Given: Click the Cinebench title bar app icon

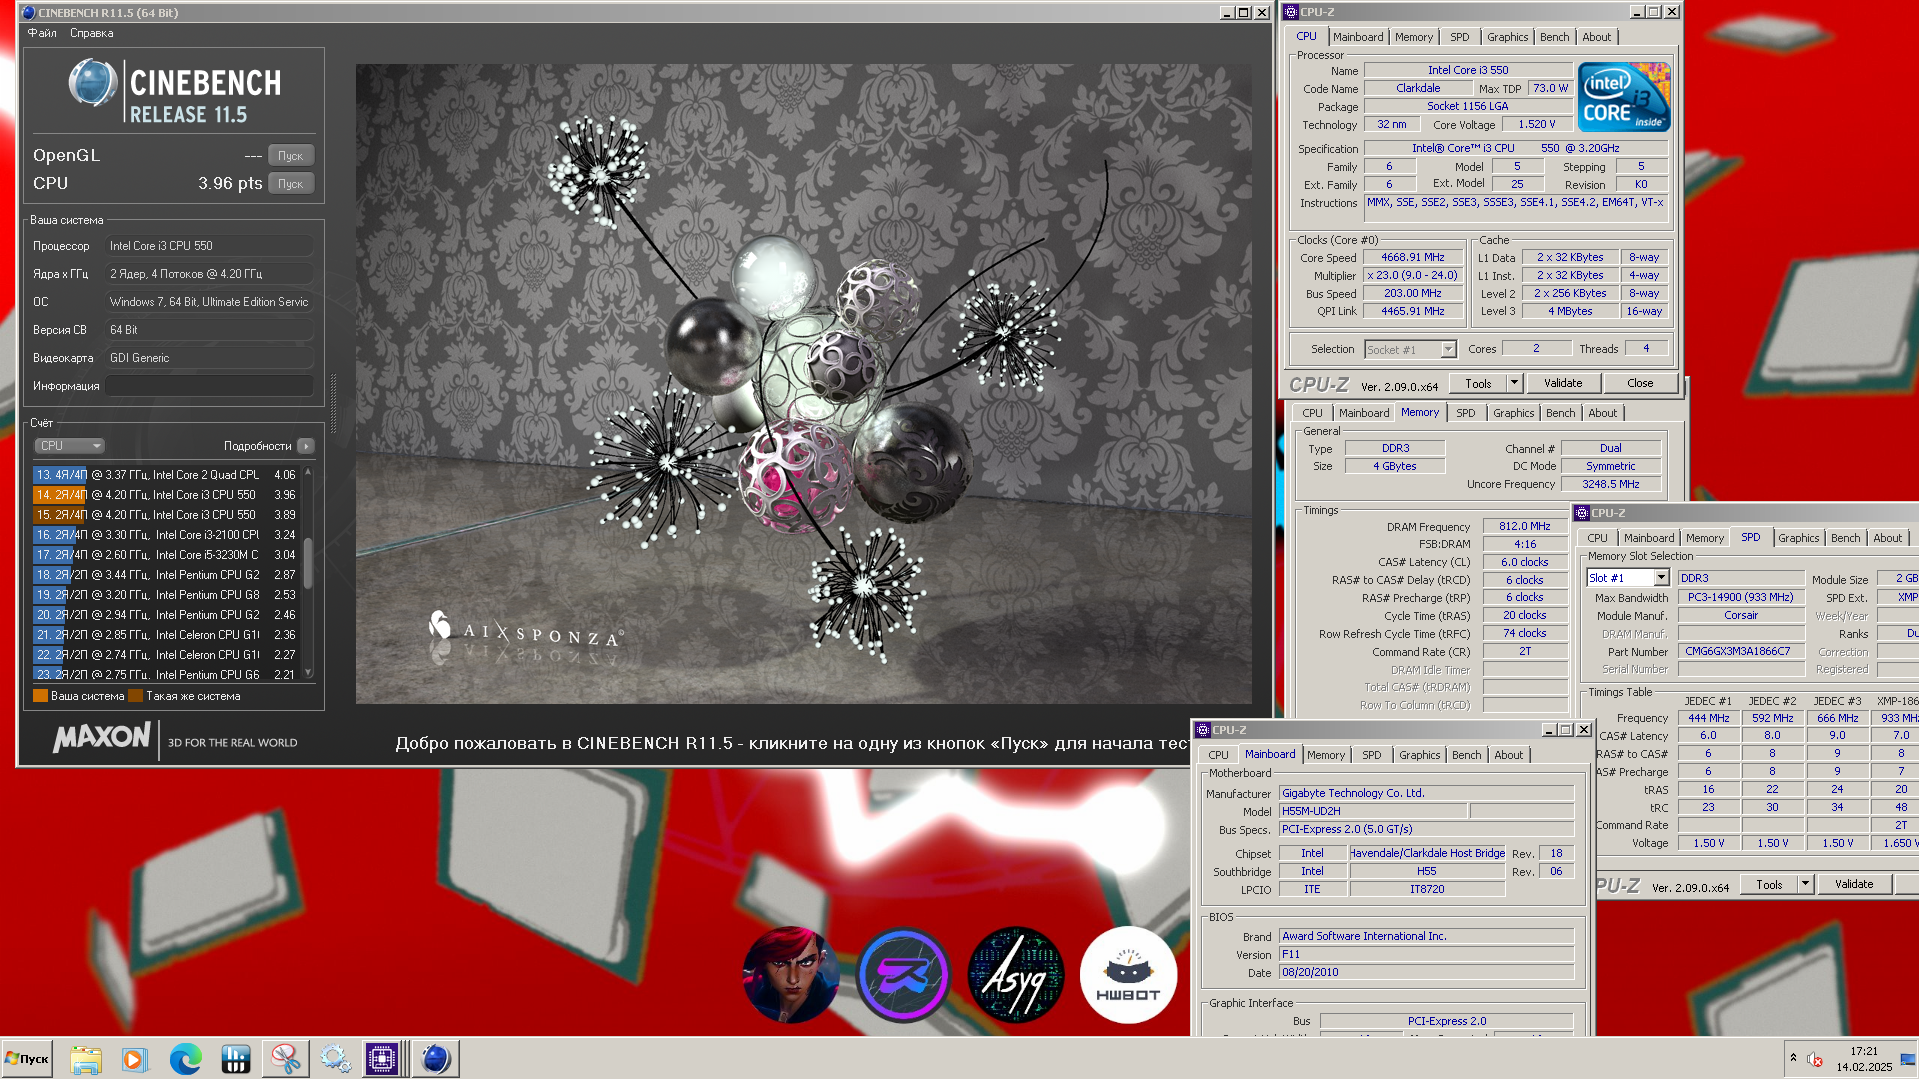Looking at the screenshot, I should click(28, 13).
